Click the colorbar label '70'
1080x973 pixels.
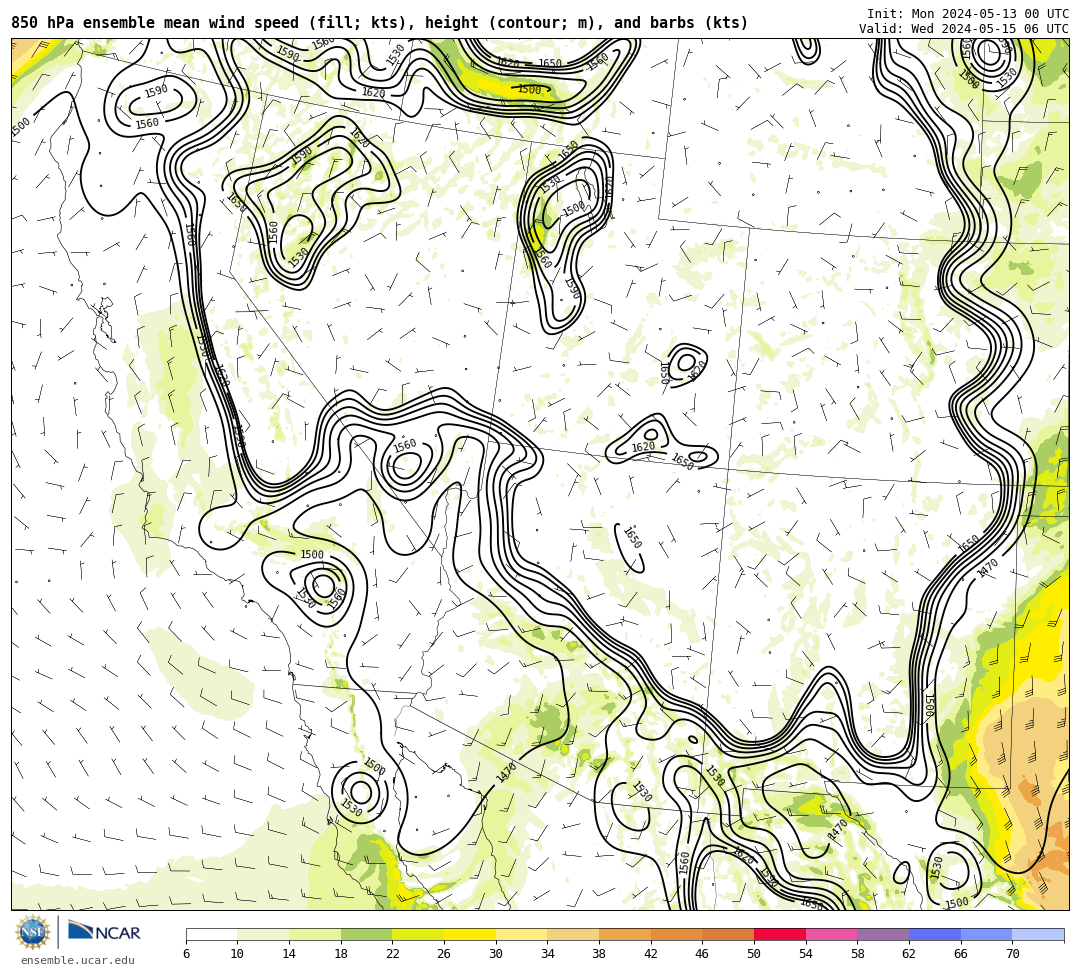[1012, 954]
